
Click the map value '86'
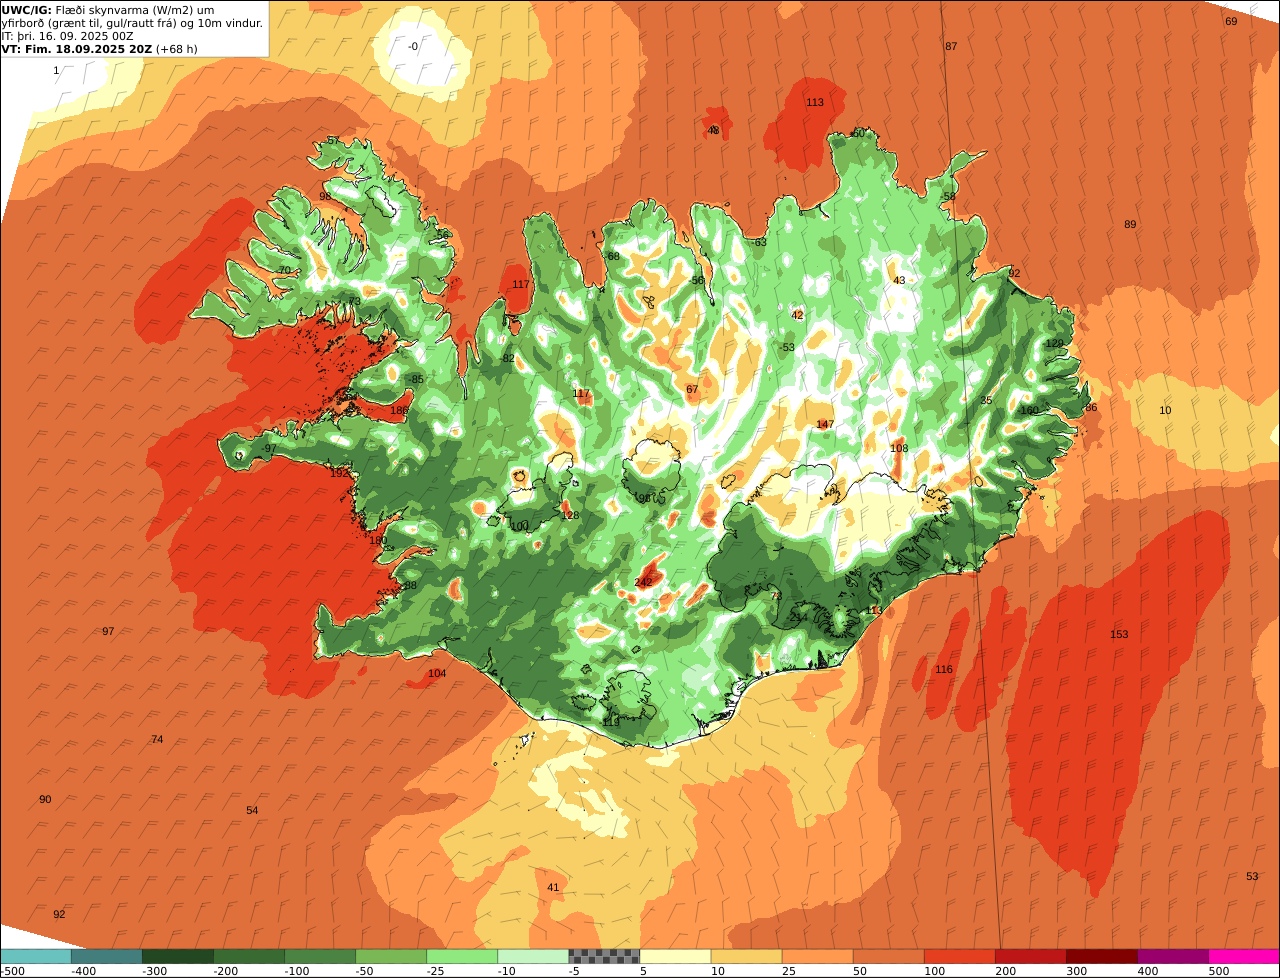coord(1091,407)
